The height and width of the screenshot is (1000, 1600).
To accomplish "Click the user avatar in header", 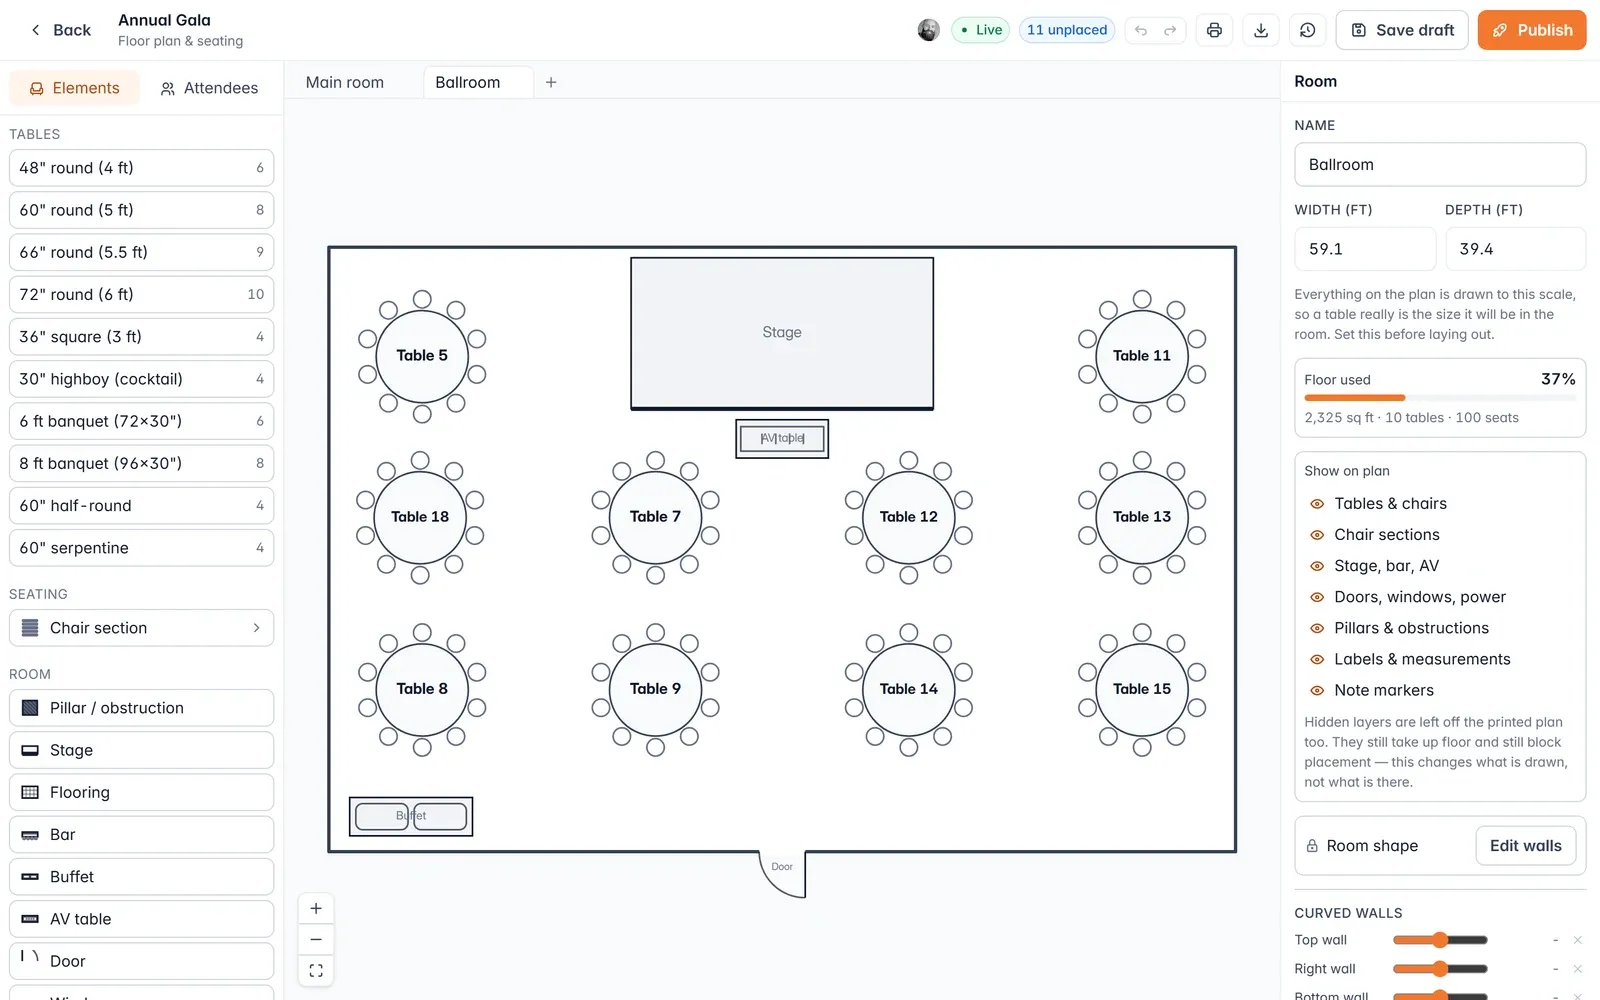I will click(929, 30).
